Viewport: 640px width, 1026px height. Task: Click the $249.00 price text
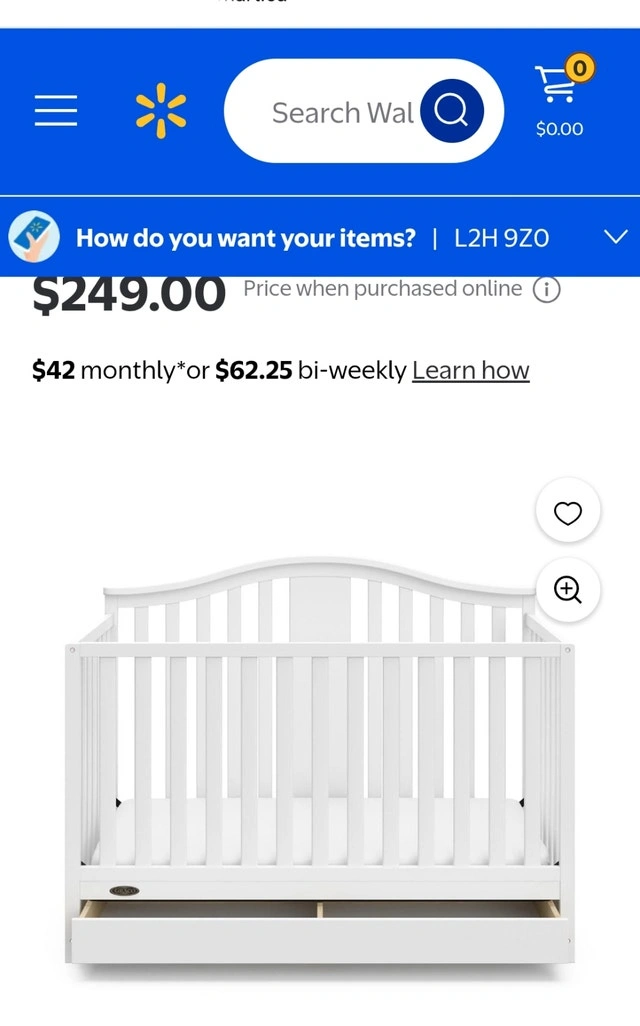[129, 294]
